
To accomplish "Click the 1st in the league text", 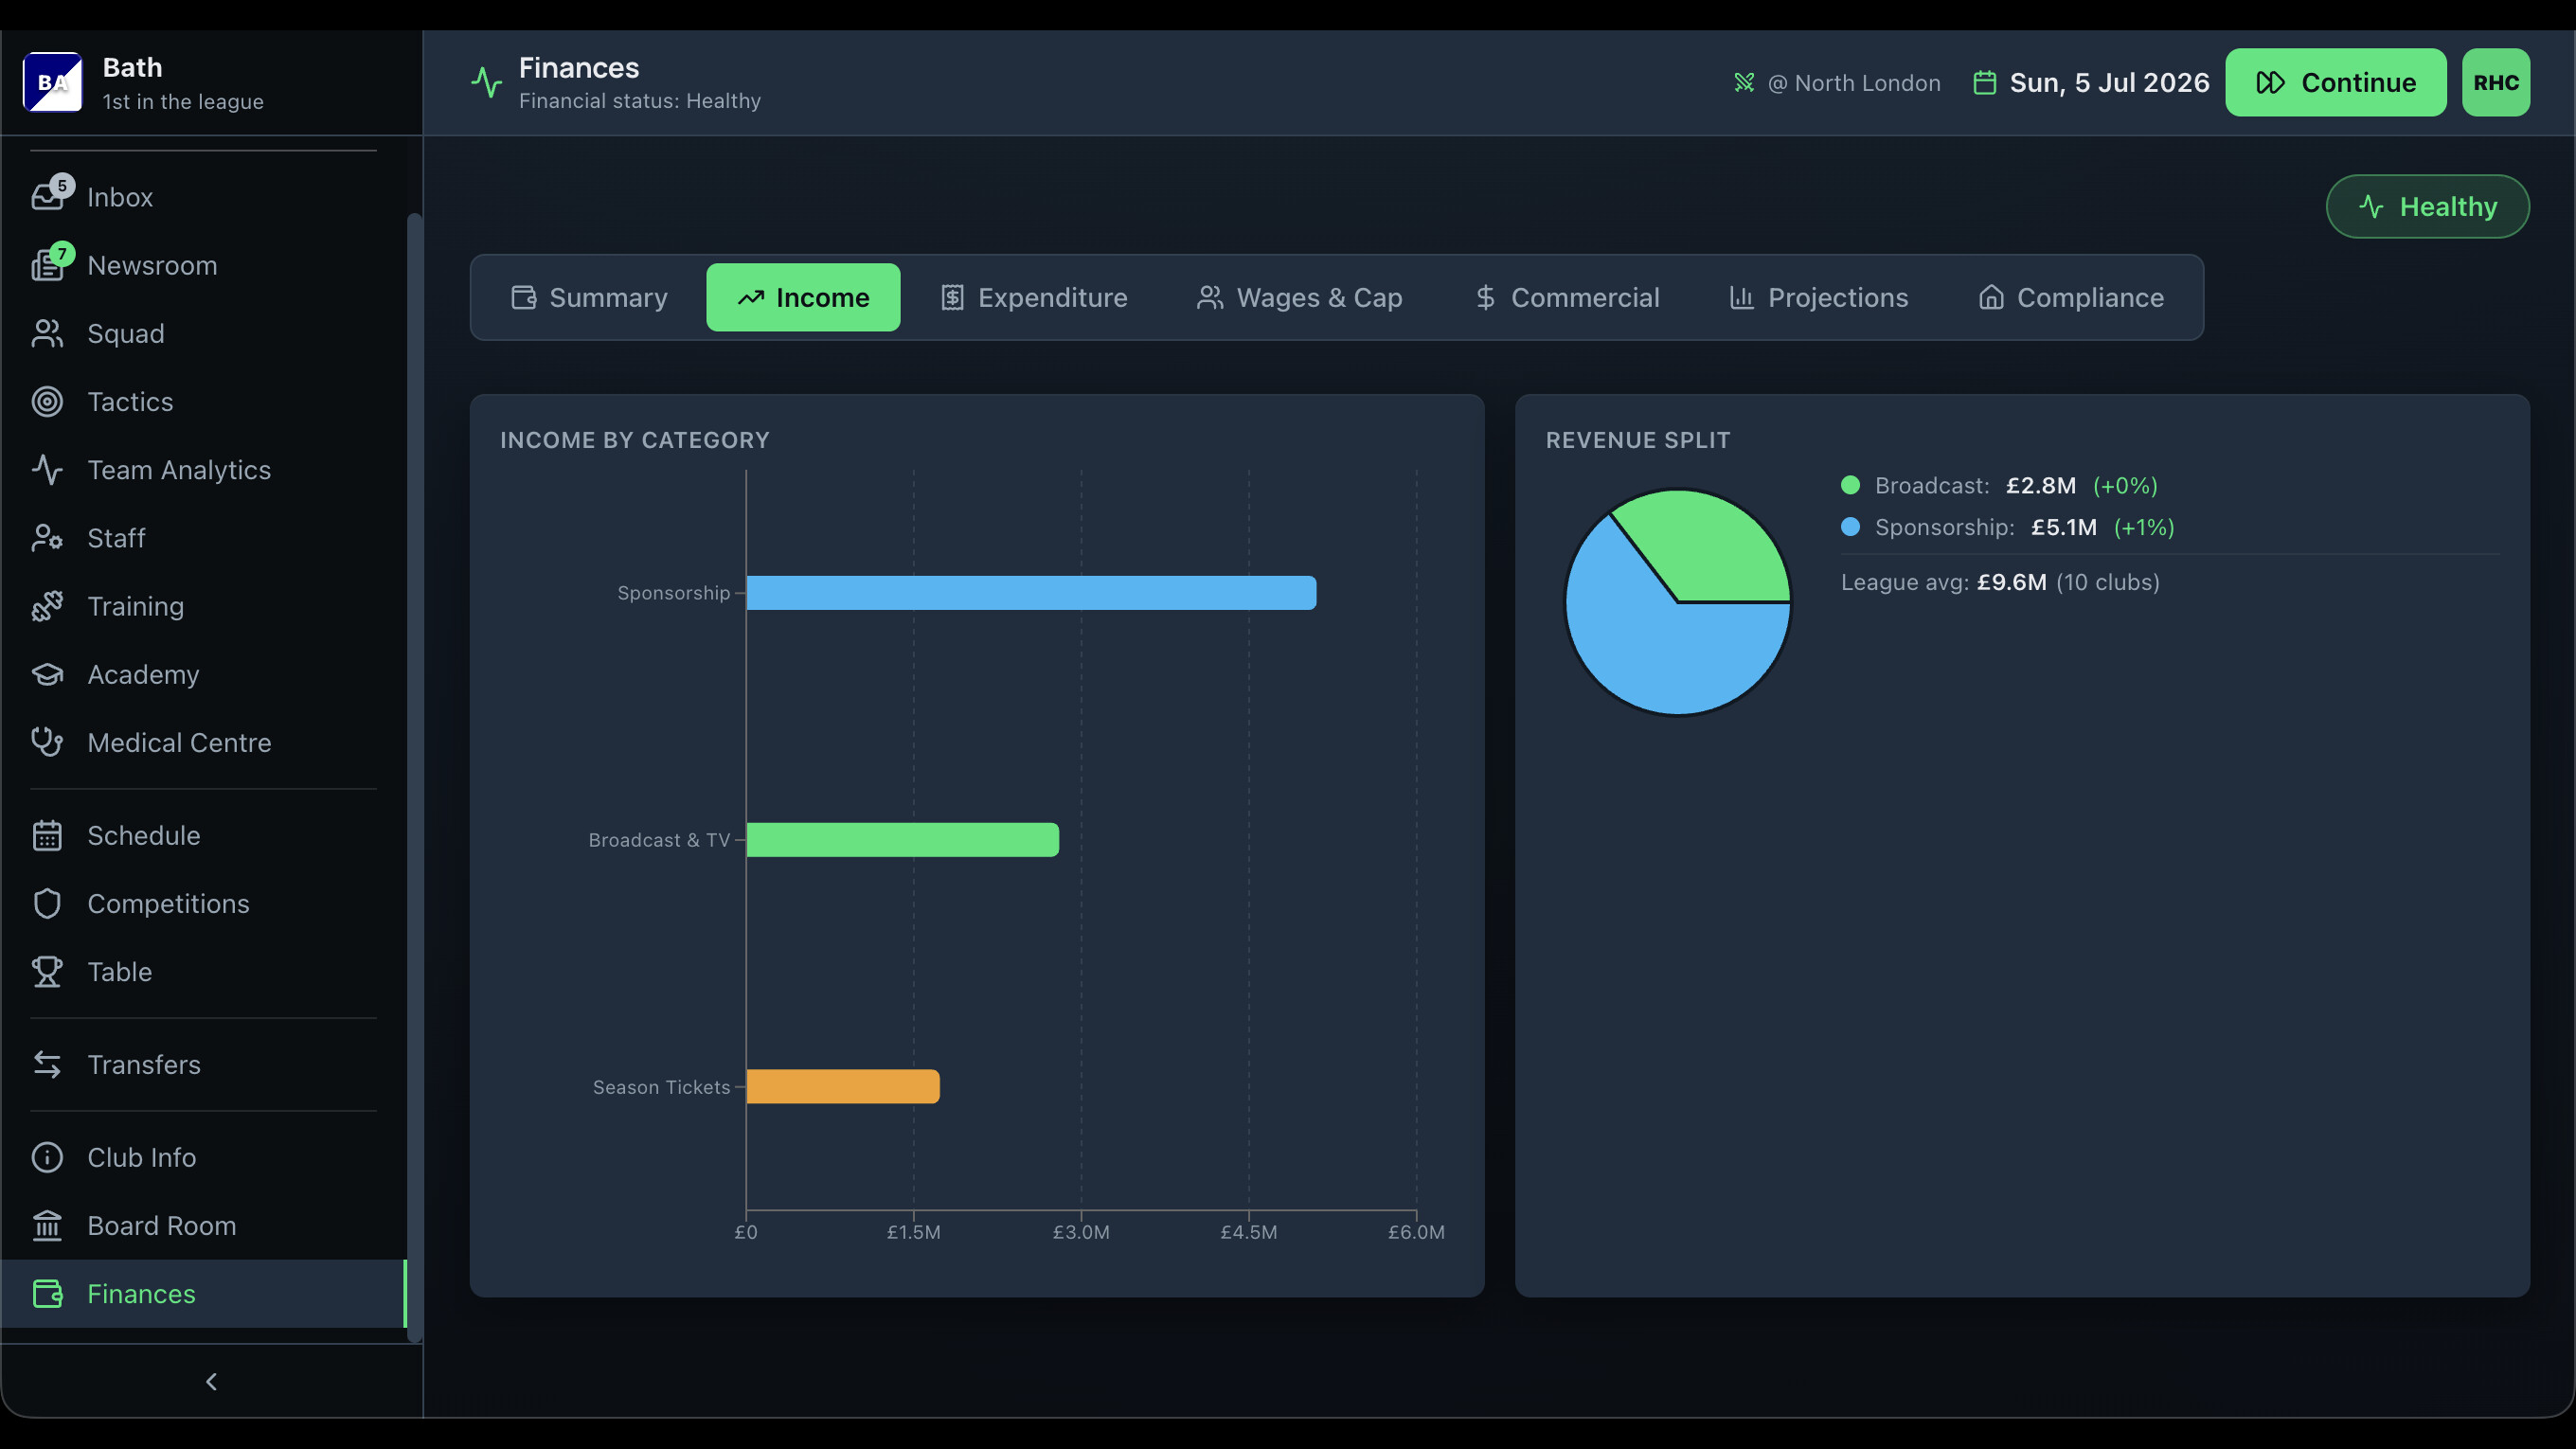I will tap(183, 102).
